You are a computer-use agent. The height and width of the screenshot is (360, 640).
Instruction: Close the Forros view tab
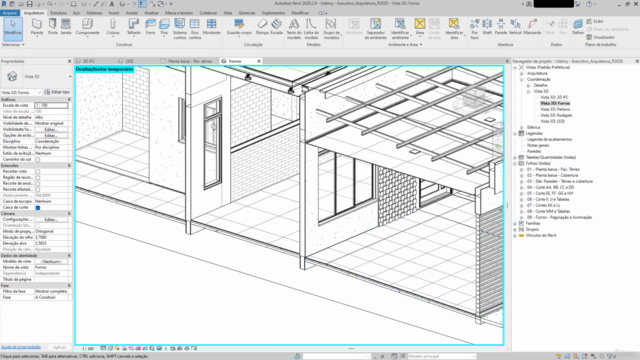point(259,61)
